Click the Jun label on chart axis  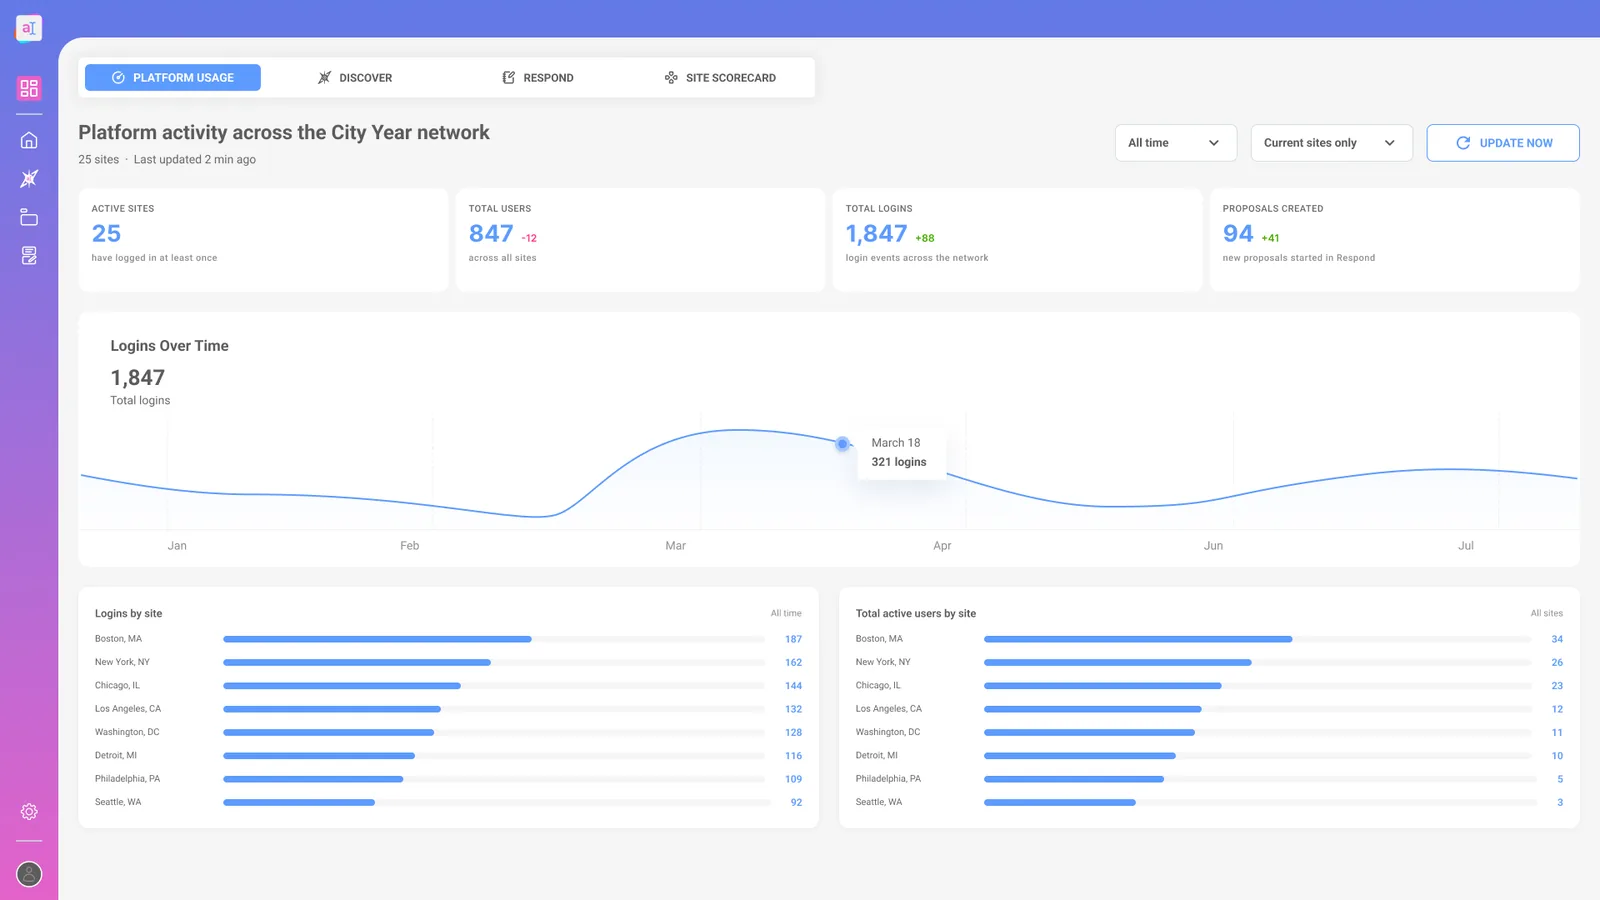(x=1213, y=546)
